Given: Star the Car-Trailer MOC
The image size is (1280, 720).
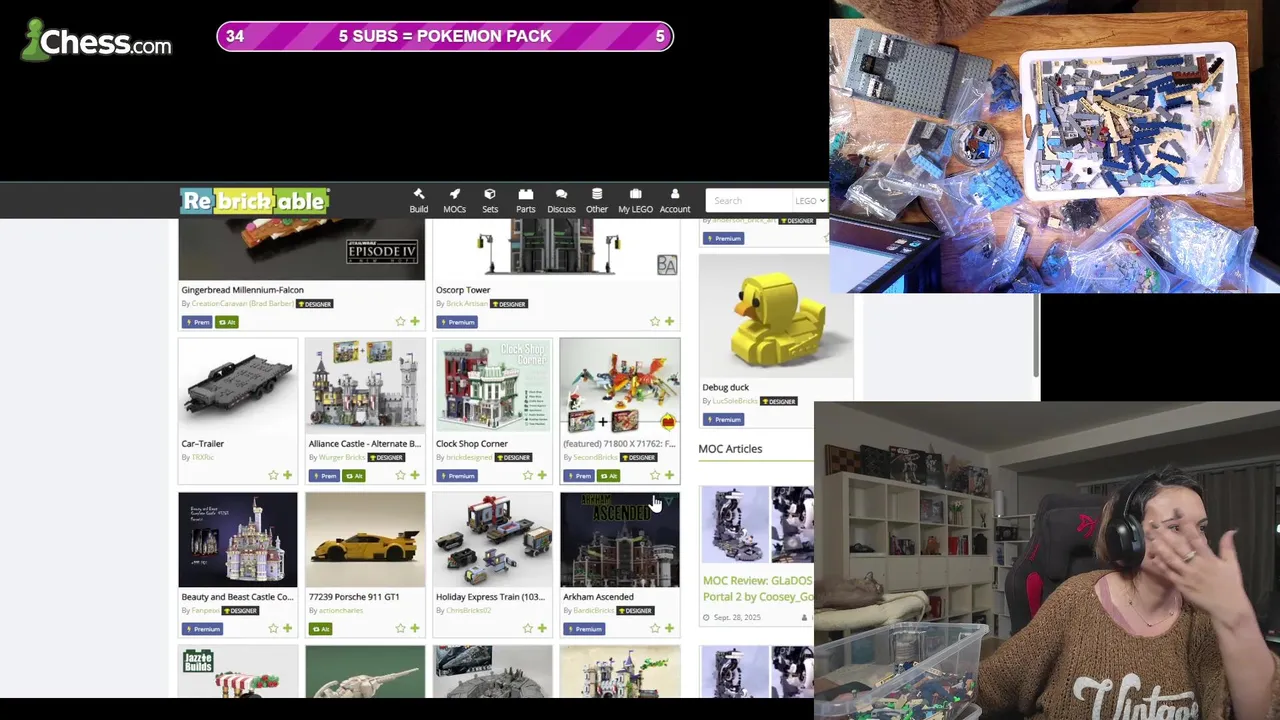Looking at the screenshot, I should click(x=273, y=476).
